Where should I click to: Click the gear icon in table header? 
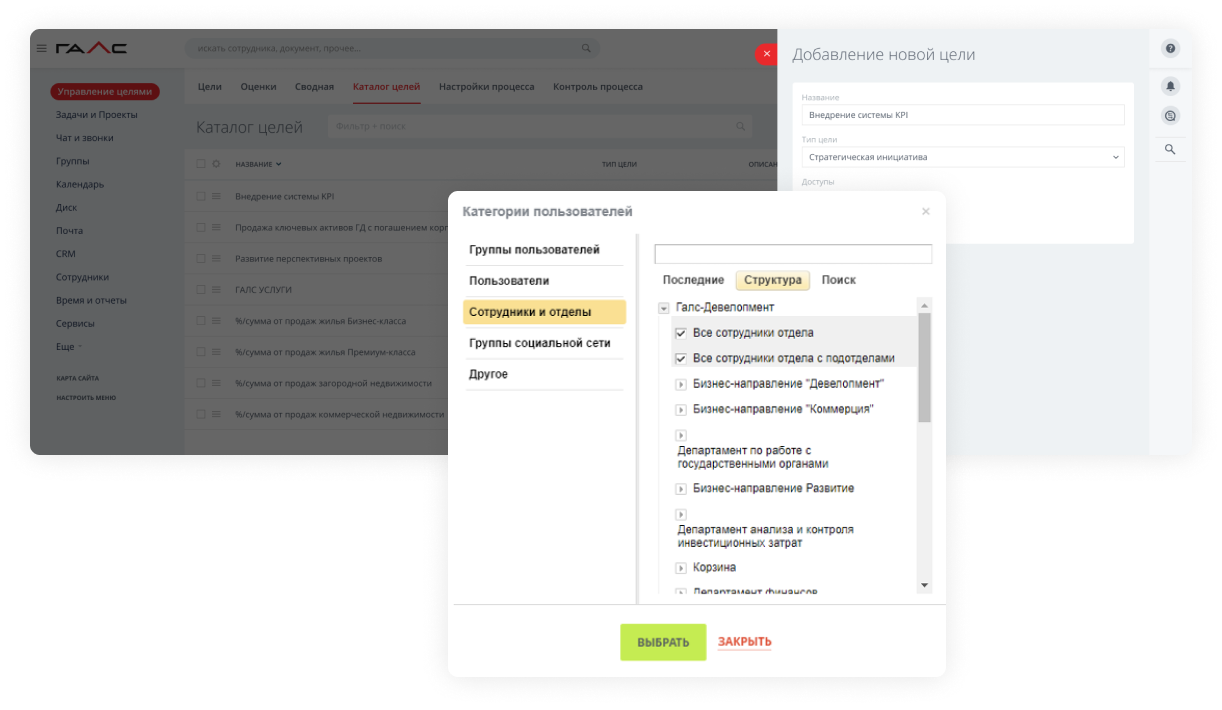point(216,163)
